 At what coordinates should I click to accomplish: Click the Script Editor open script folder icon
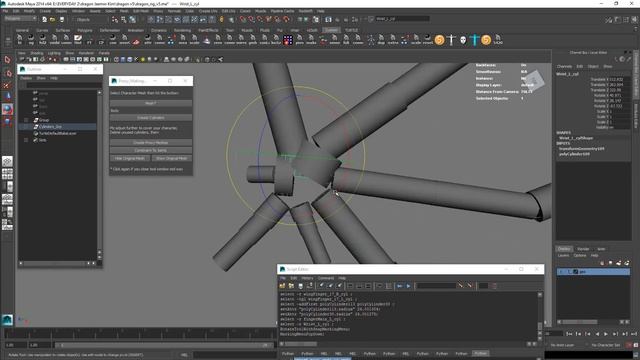pos(282,286)
